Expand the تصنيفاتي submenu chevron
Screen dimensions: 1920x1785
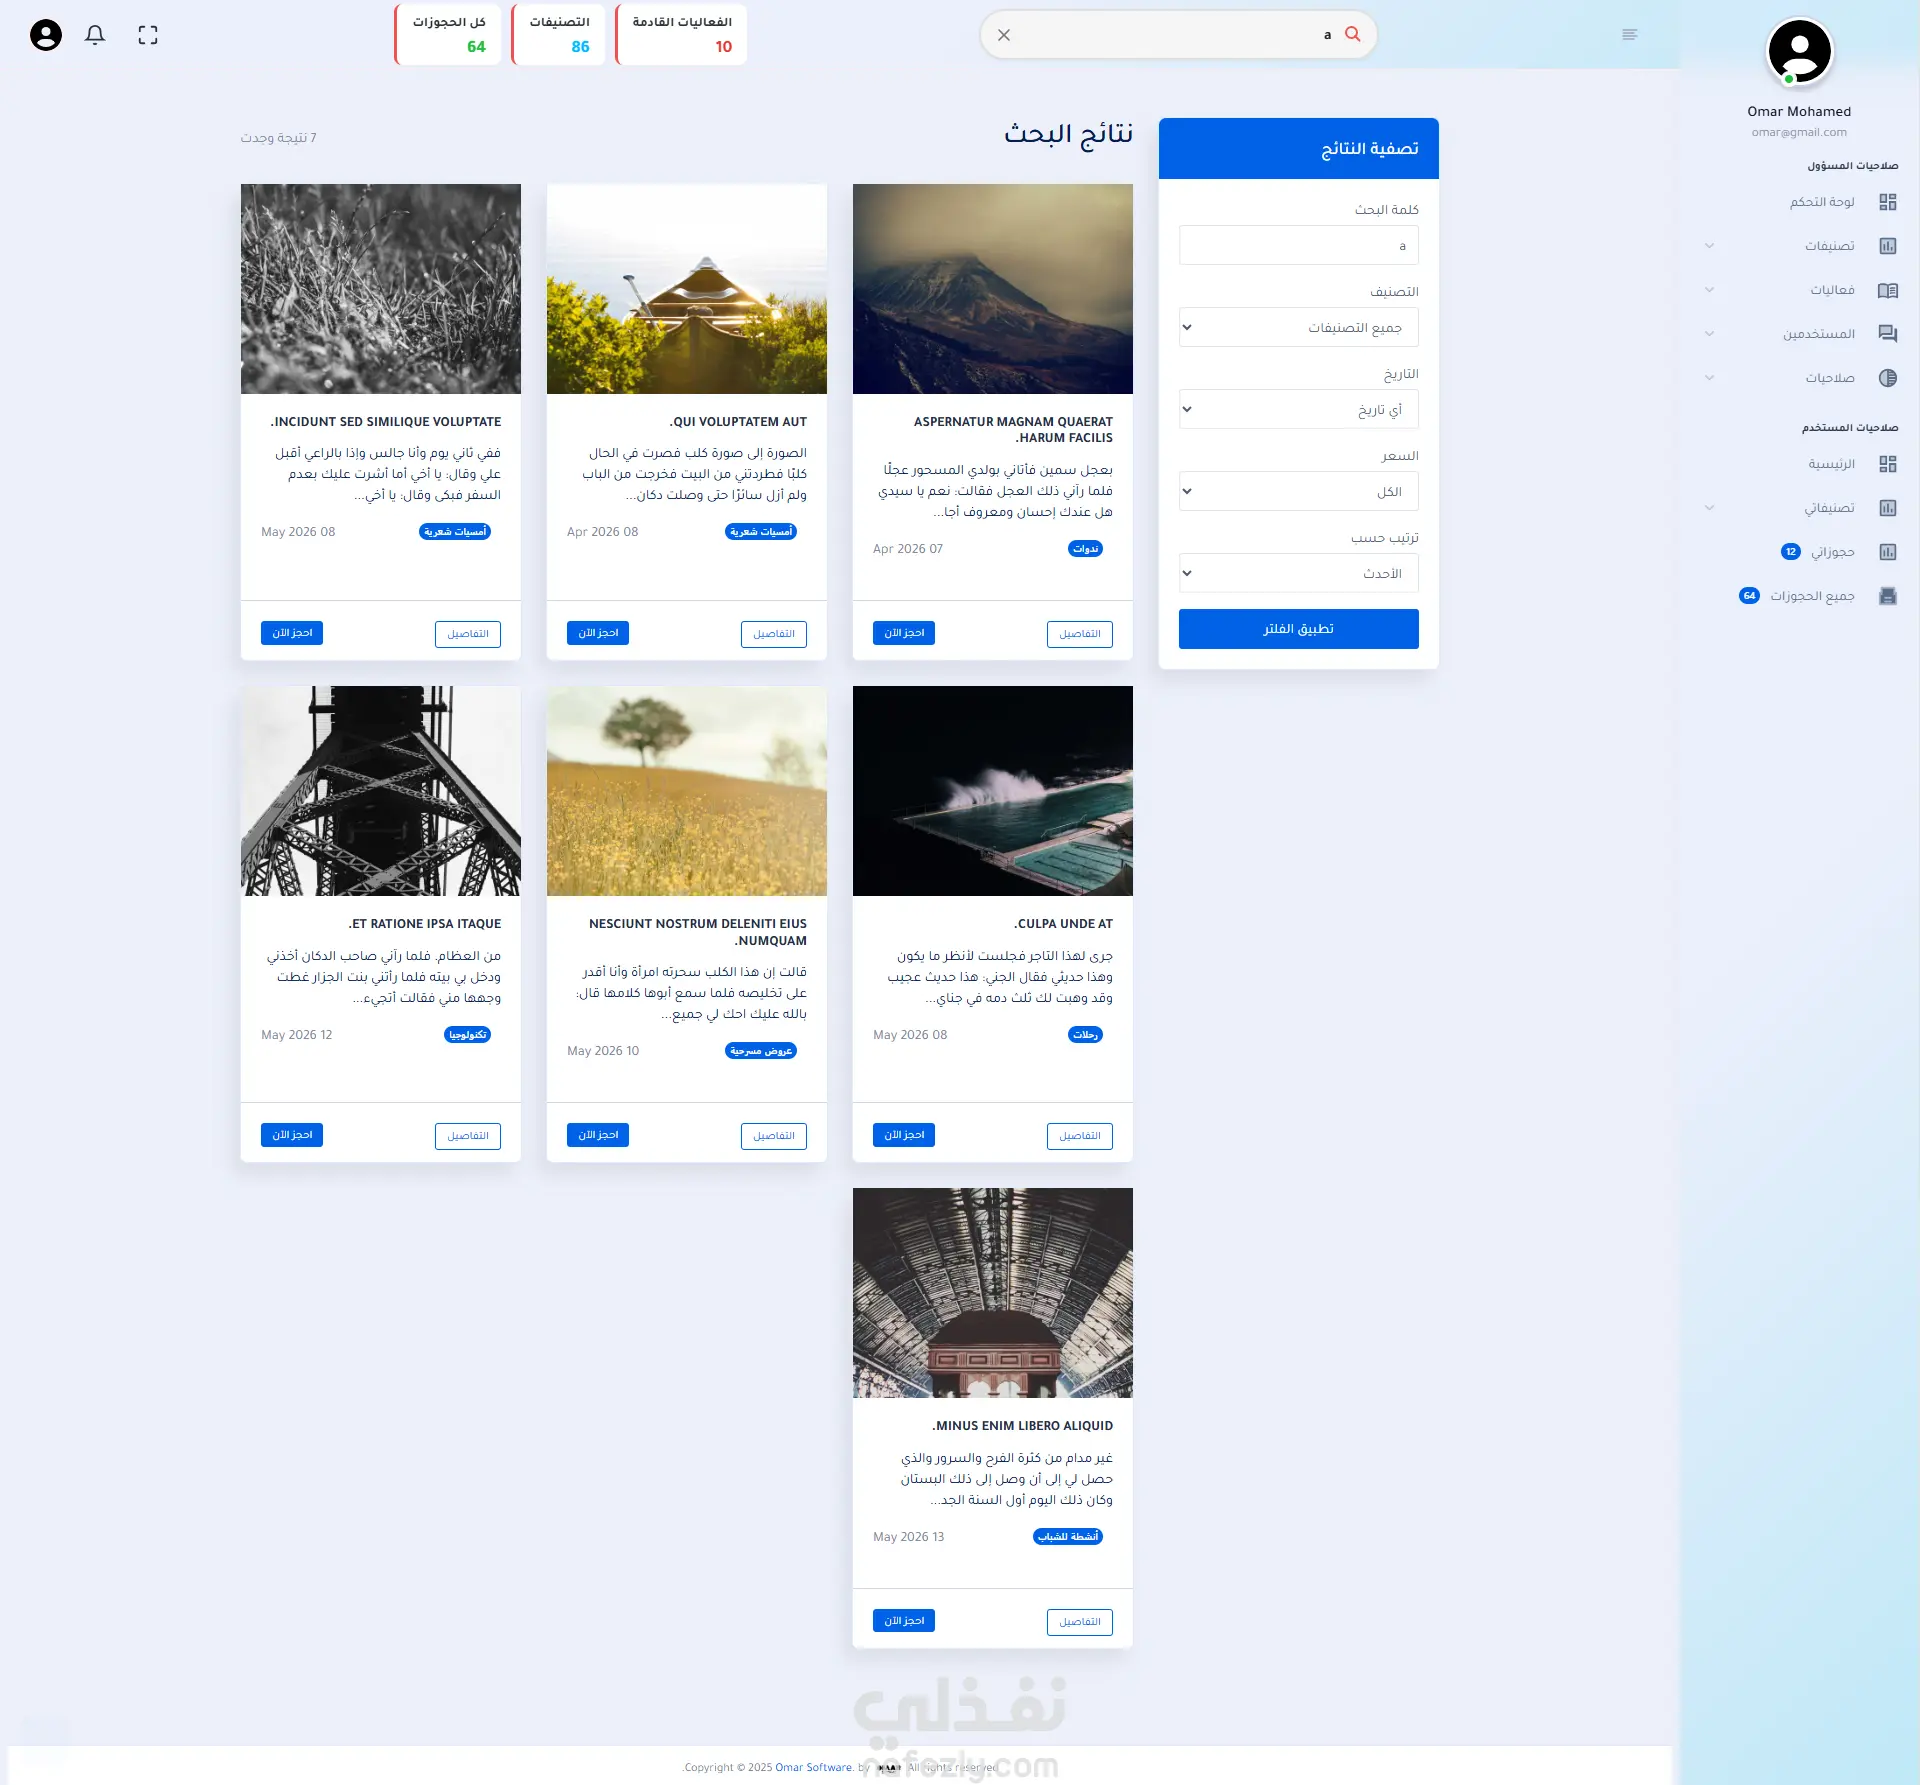click(x=1709, y=508)
